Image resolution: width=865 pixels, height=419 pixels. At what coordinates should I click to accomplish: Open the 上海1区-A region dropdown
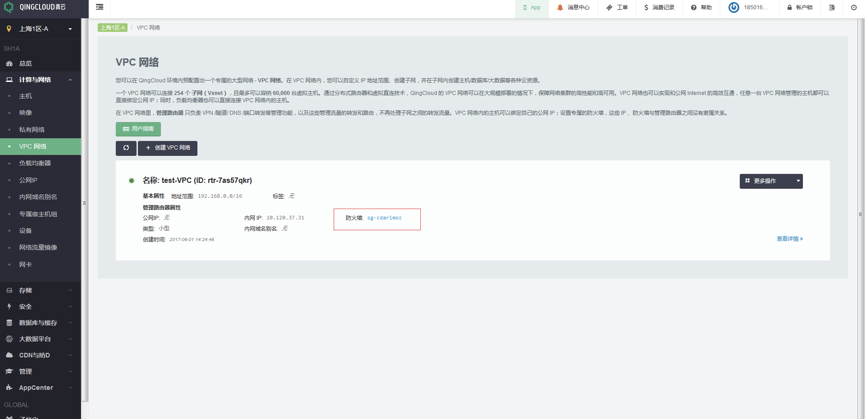coord(40,29)
